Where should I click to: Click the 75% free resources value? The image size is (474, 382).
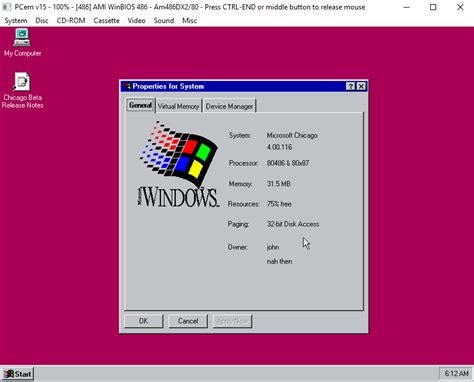279,204
